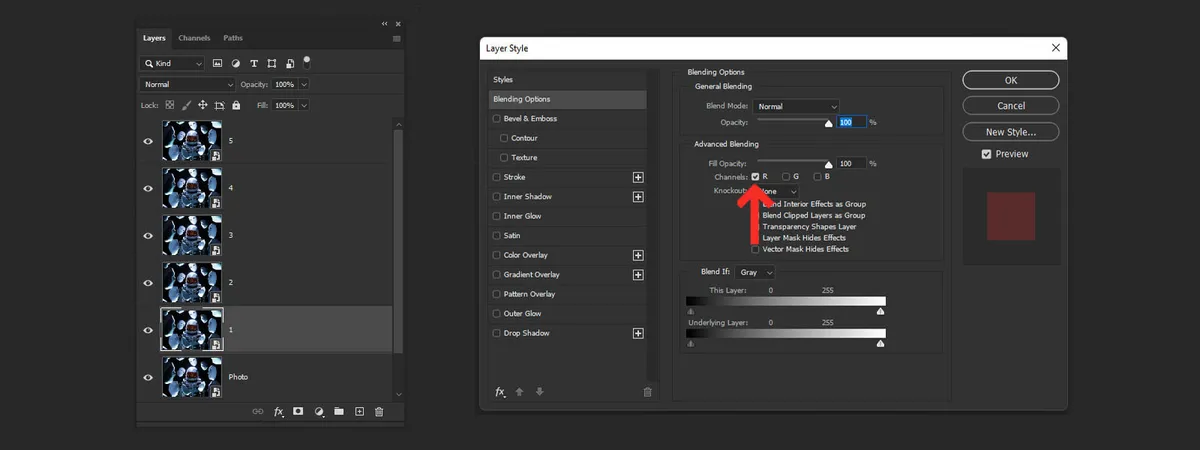Move effect up arrow in Layer Style
Screen dimensions: 1200x450
pyautogui.click(x=519, y=392)
